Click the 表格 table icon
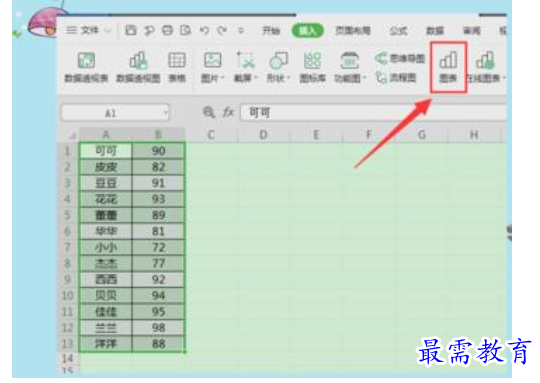Image resolution: width=540 pixels, height=383 pixels. [177, 67]
